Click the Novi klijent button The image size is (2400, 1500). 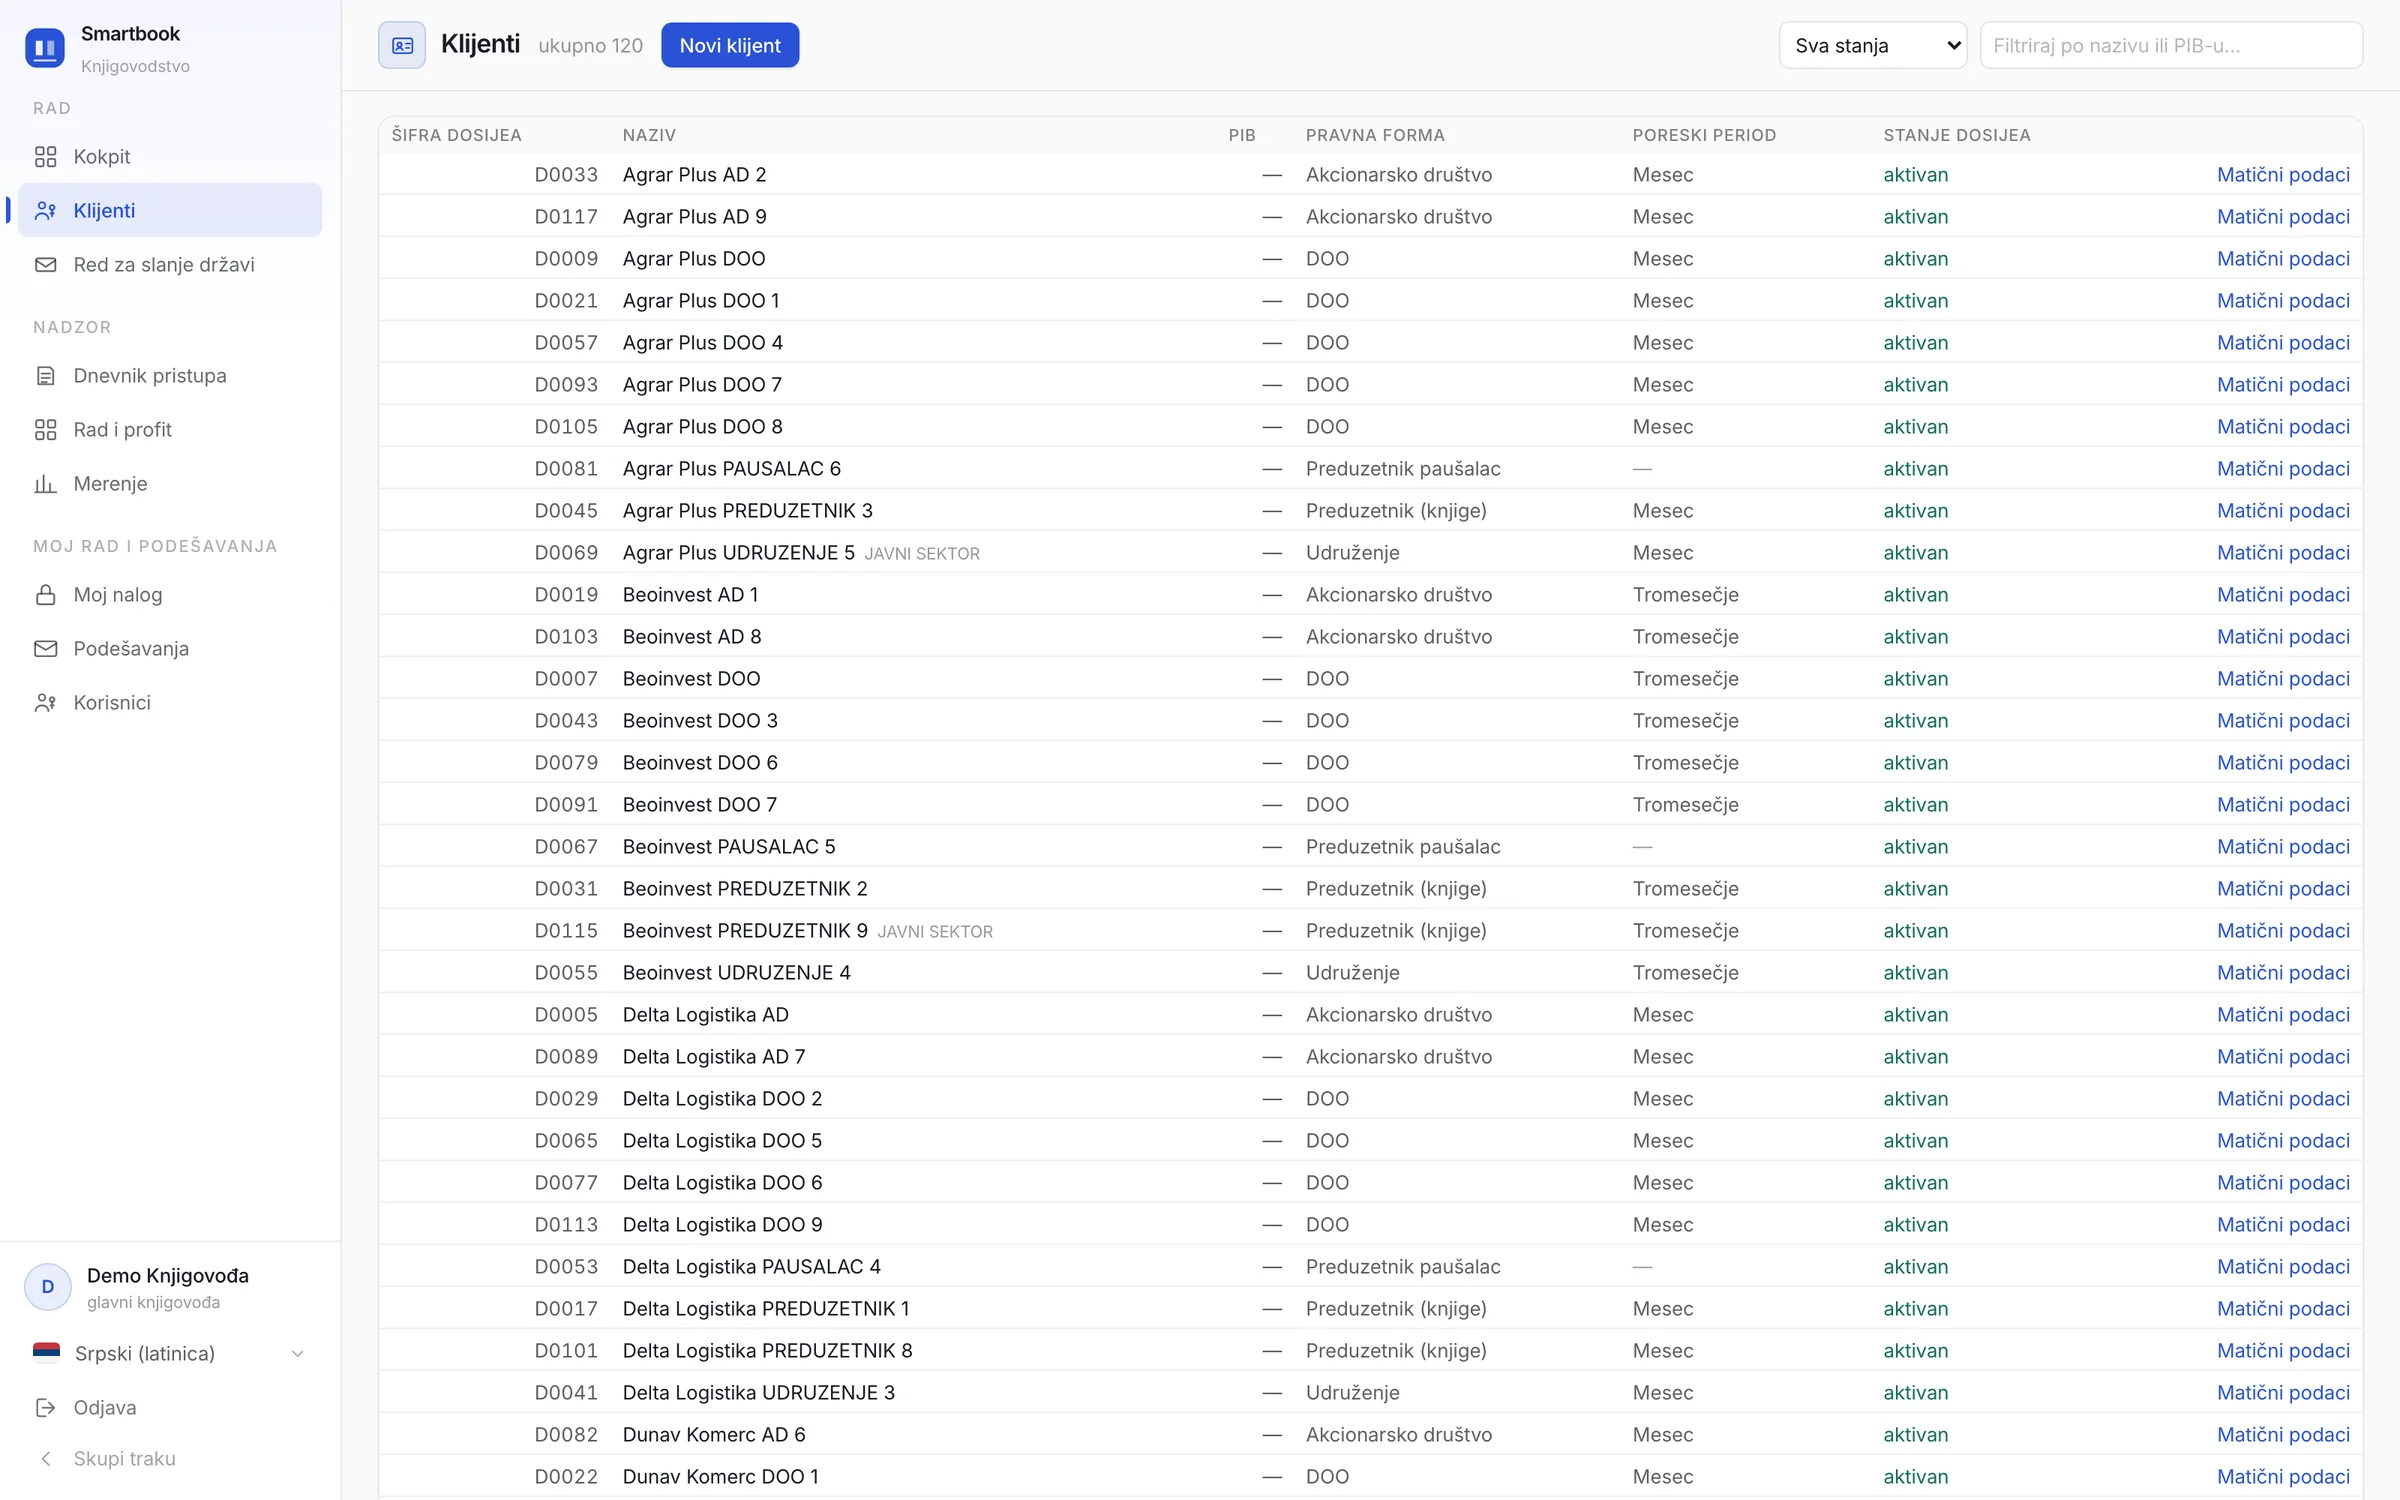tap(730, 45)
